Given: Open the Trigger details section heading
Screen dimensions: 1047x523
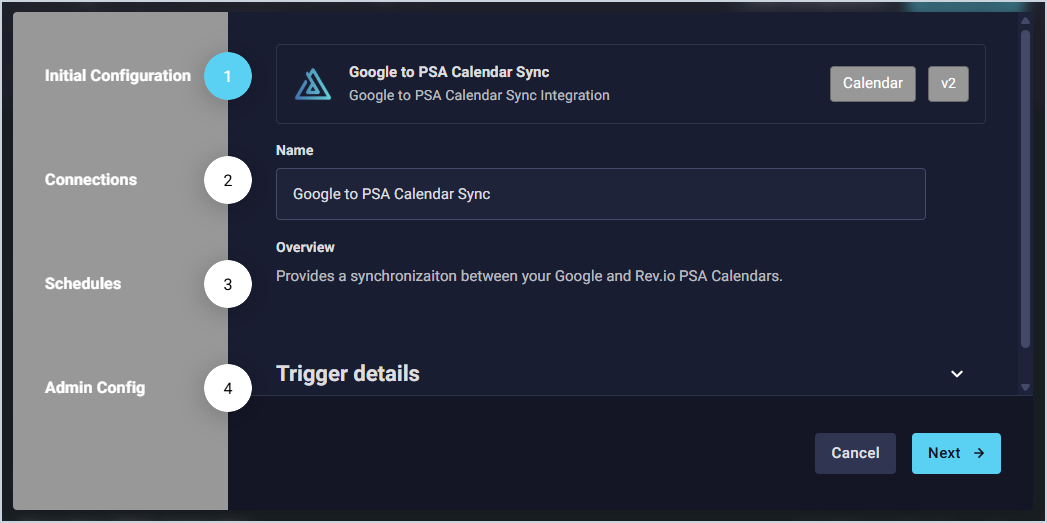Looking at the screenshot, I should click(x=348, y=374).
